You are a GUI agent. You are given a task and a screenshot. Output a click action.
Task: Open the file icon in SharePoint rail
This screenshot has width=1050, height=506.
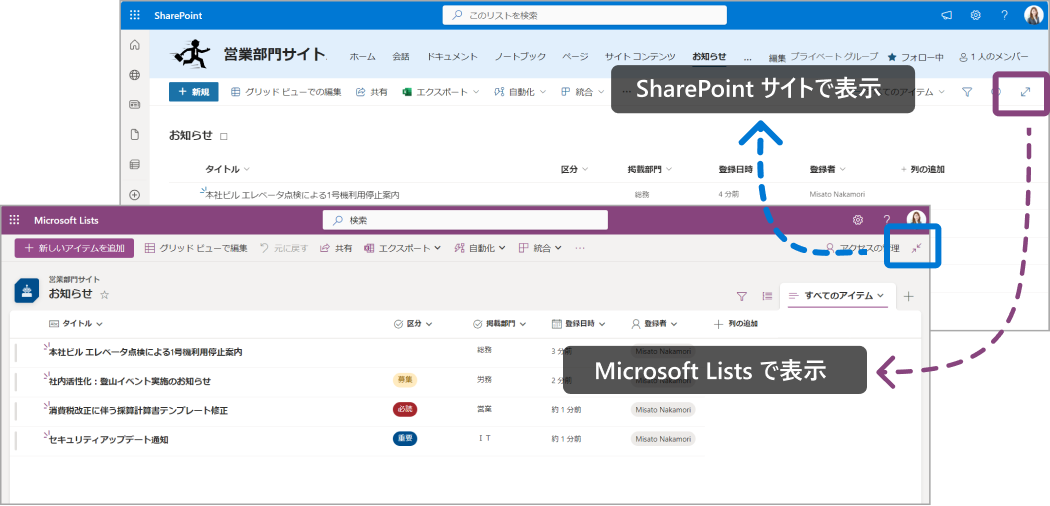tap(135, 135)
